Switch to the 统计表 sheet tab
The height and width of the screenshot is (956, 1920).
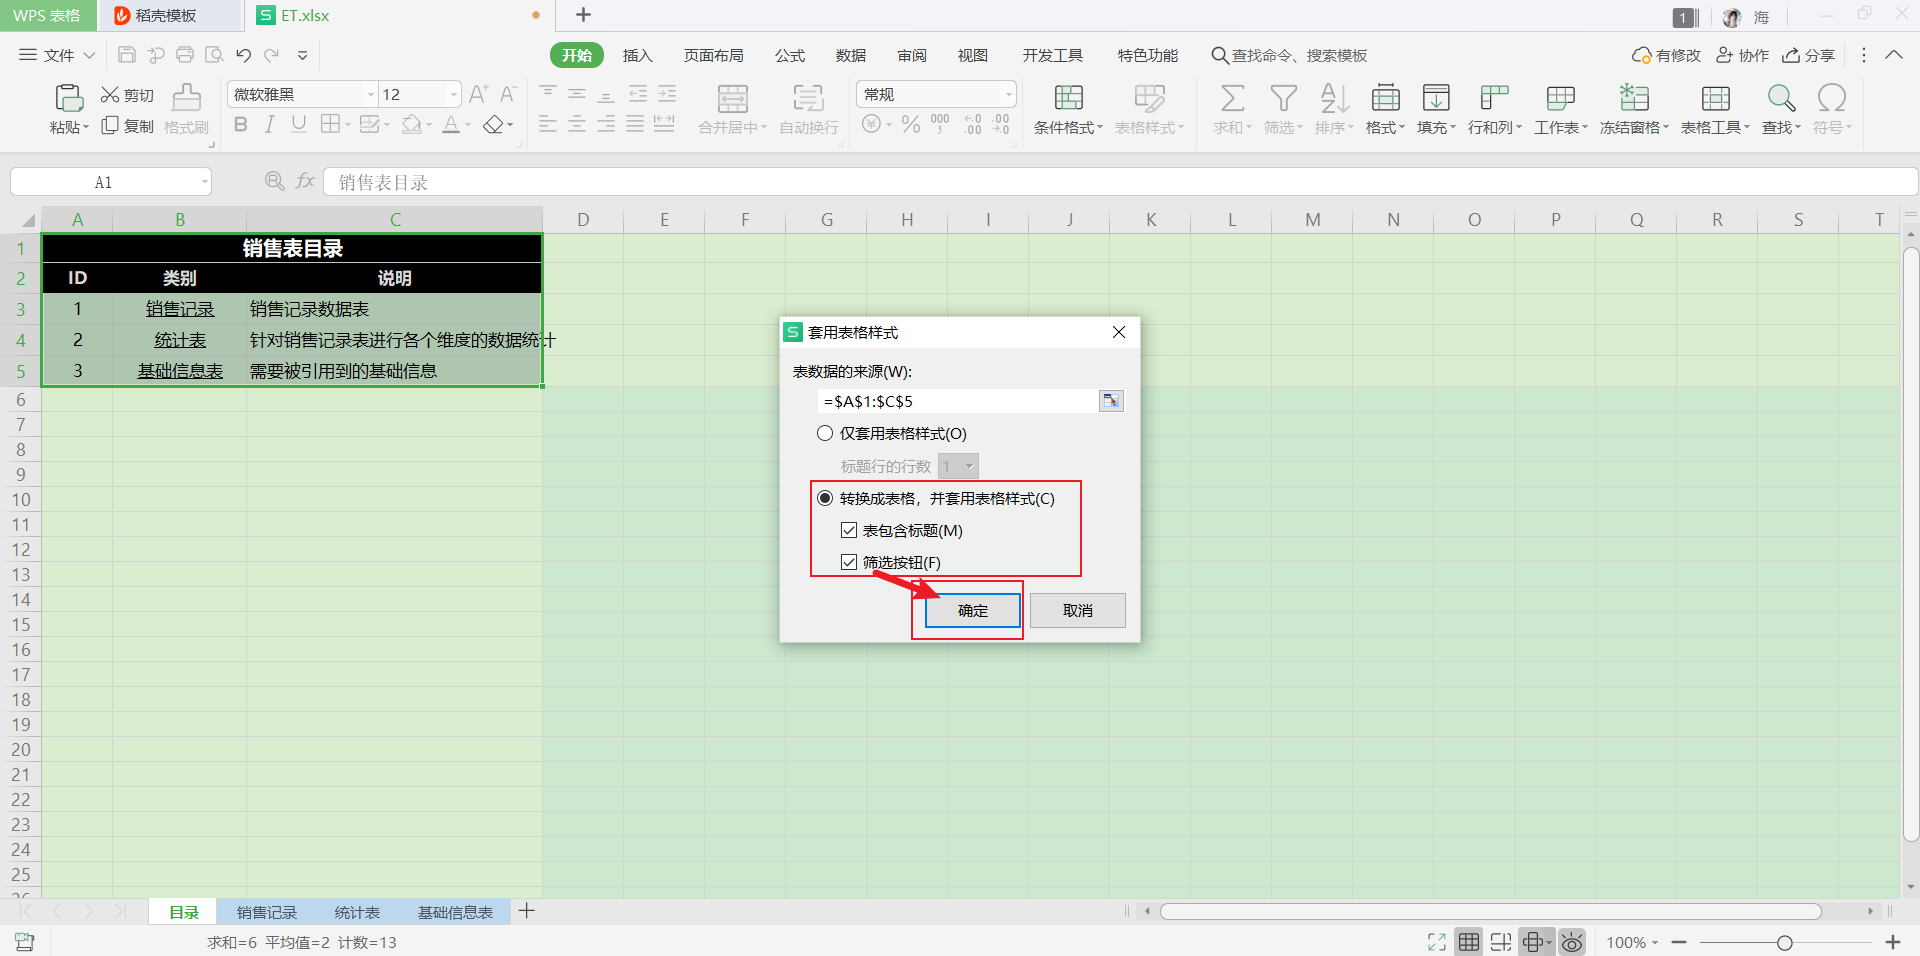tap(357, 912)
